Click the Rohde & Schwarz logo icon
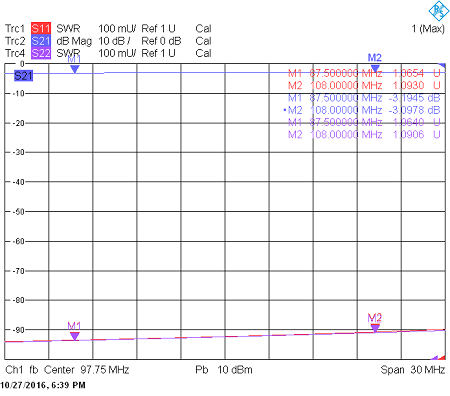 point(439,11)
